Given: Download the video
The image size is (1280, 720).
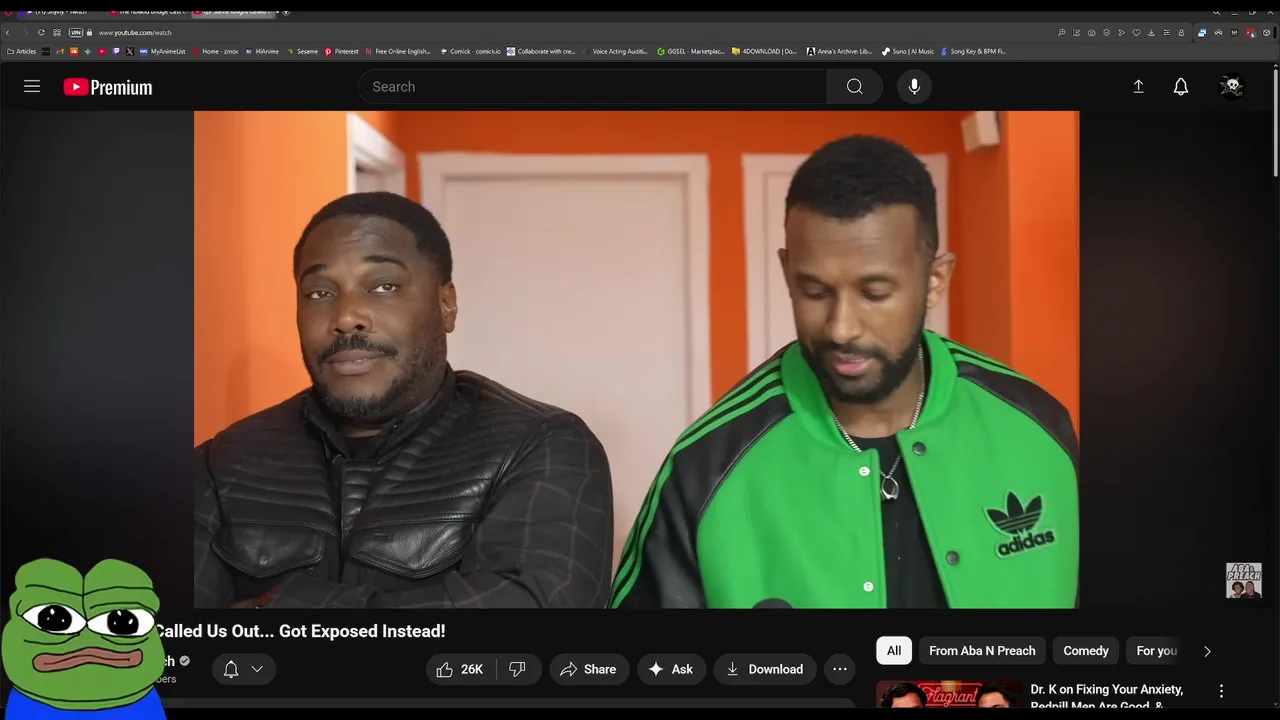Looking at the screenshot, I should point(765,669).
